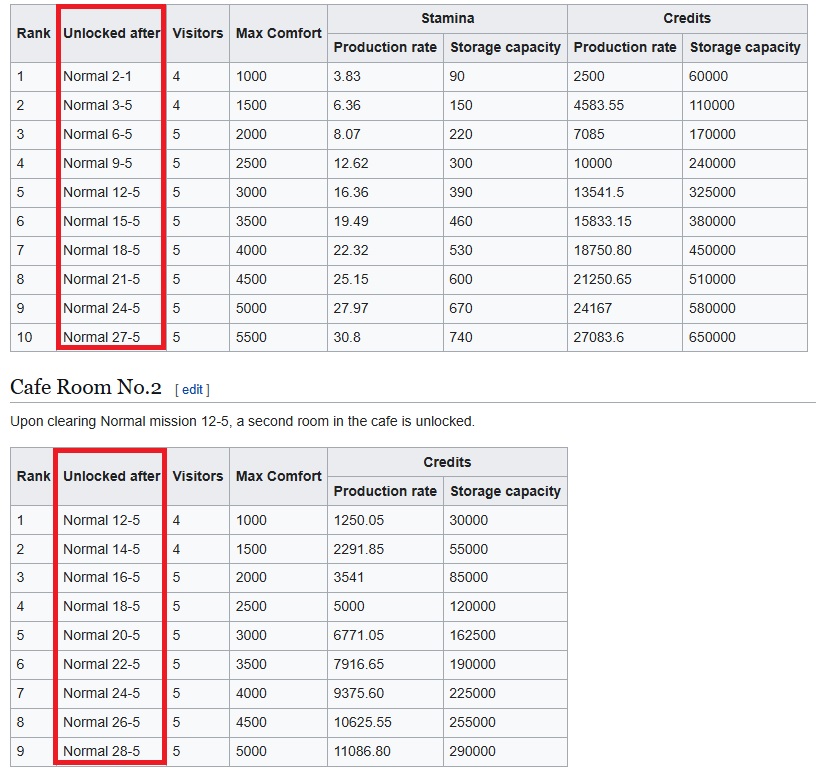Image resolution: width=816 pixels, height=773 pixels.
Task: Click credits production rate 24167
Action: tap(593, 308)
